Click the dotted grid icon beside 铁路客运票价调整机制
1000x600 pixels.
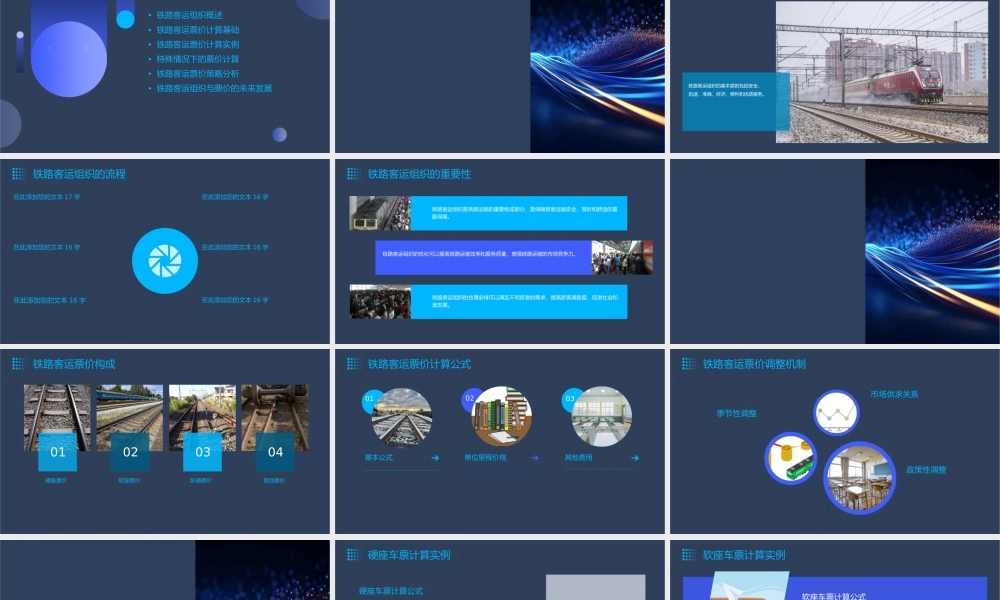point(688,364)
